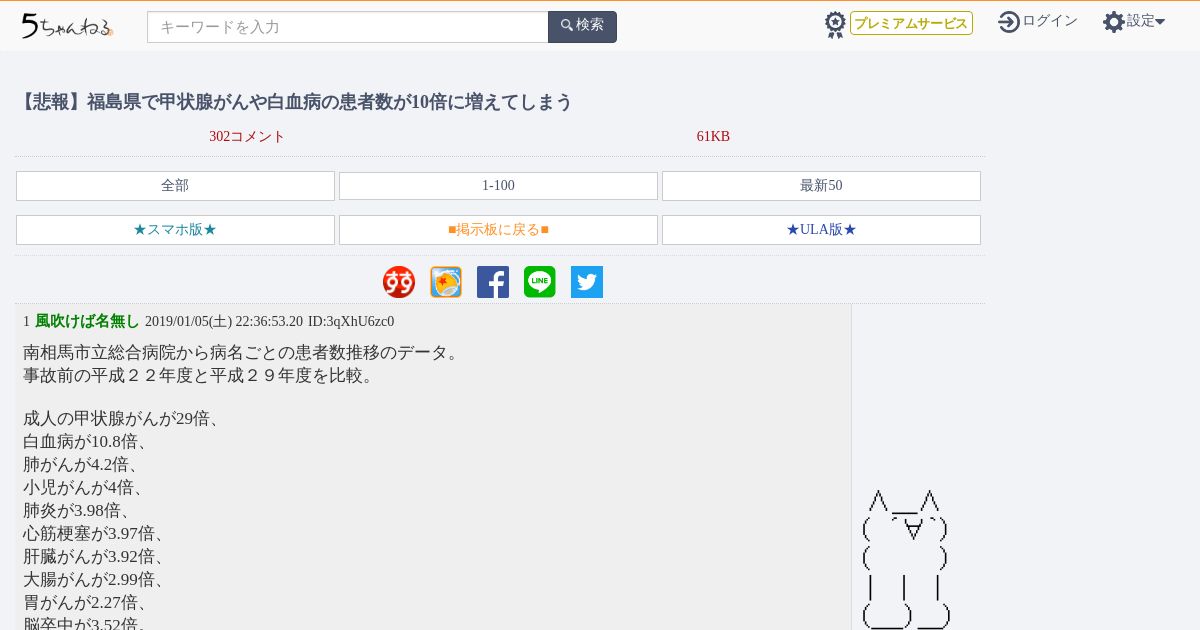Click the ログイン arrow icon
Image resolution: width=1200 pixels, height=630 pixels.
(x=1009, y=22)
